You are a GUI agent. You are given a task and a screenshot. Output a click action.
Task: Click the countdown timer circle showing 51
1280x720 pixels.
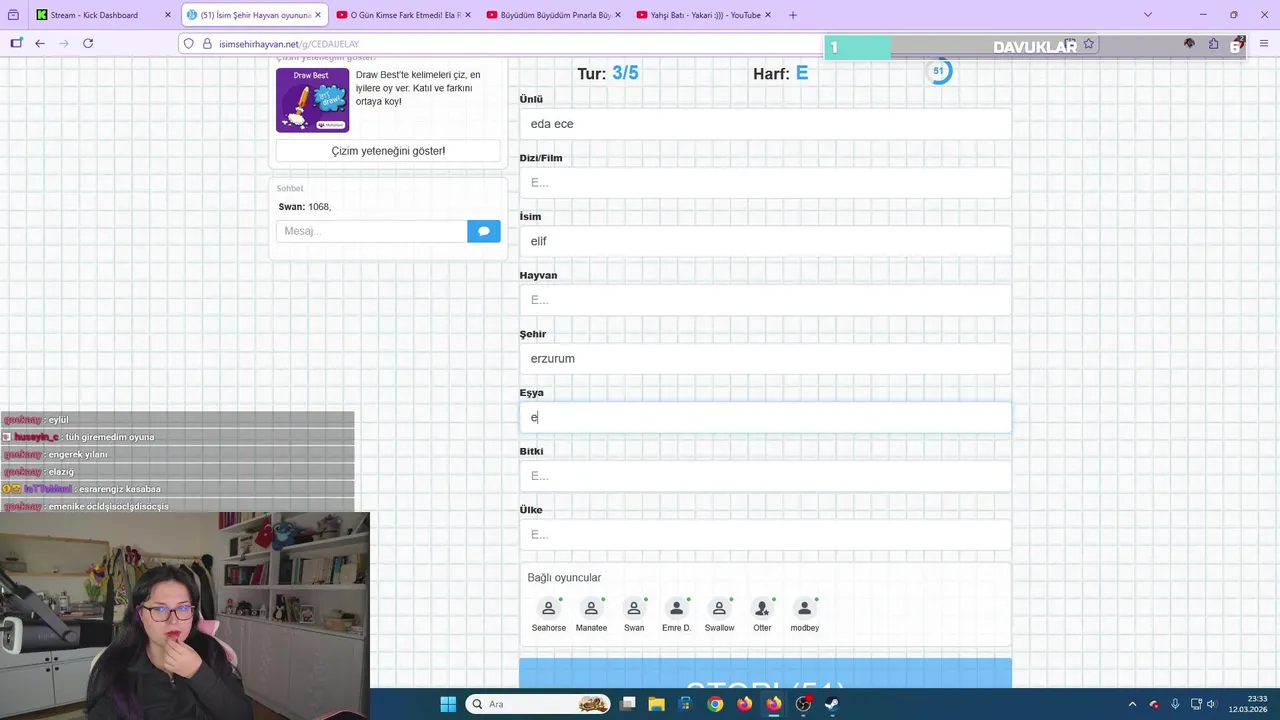coord(938,71)
